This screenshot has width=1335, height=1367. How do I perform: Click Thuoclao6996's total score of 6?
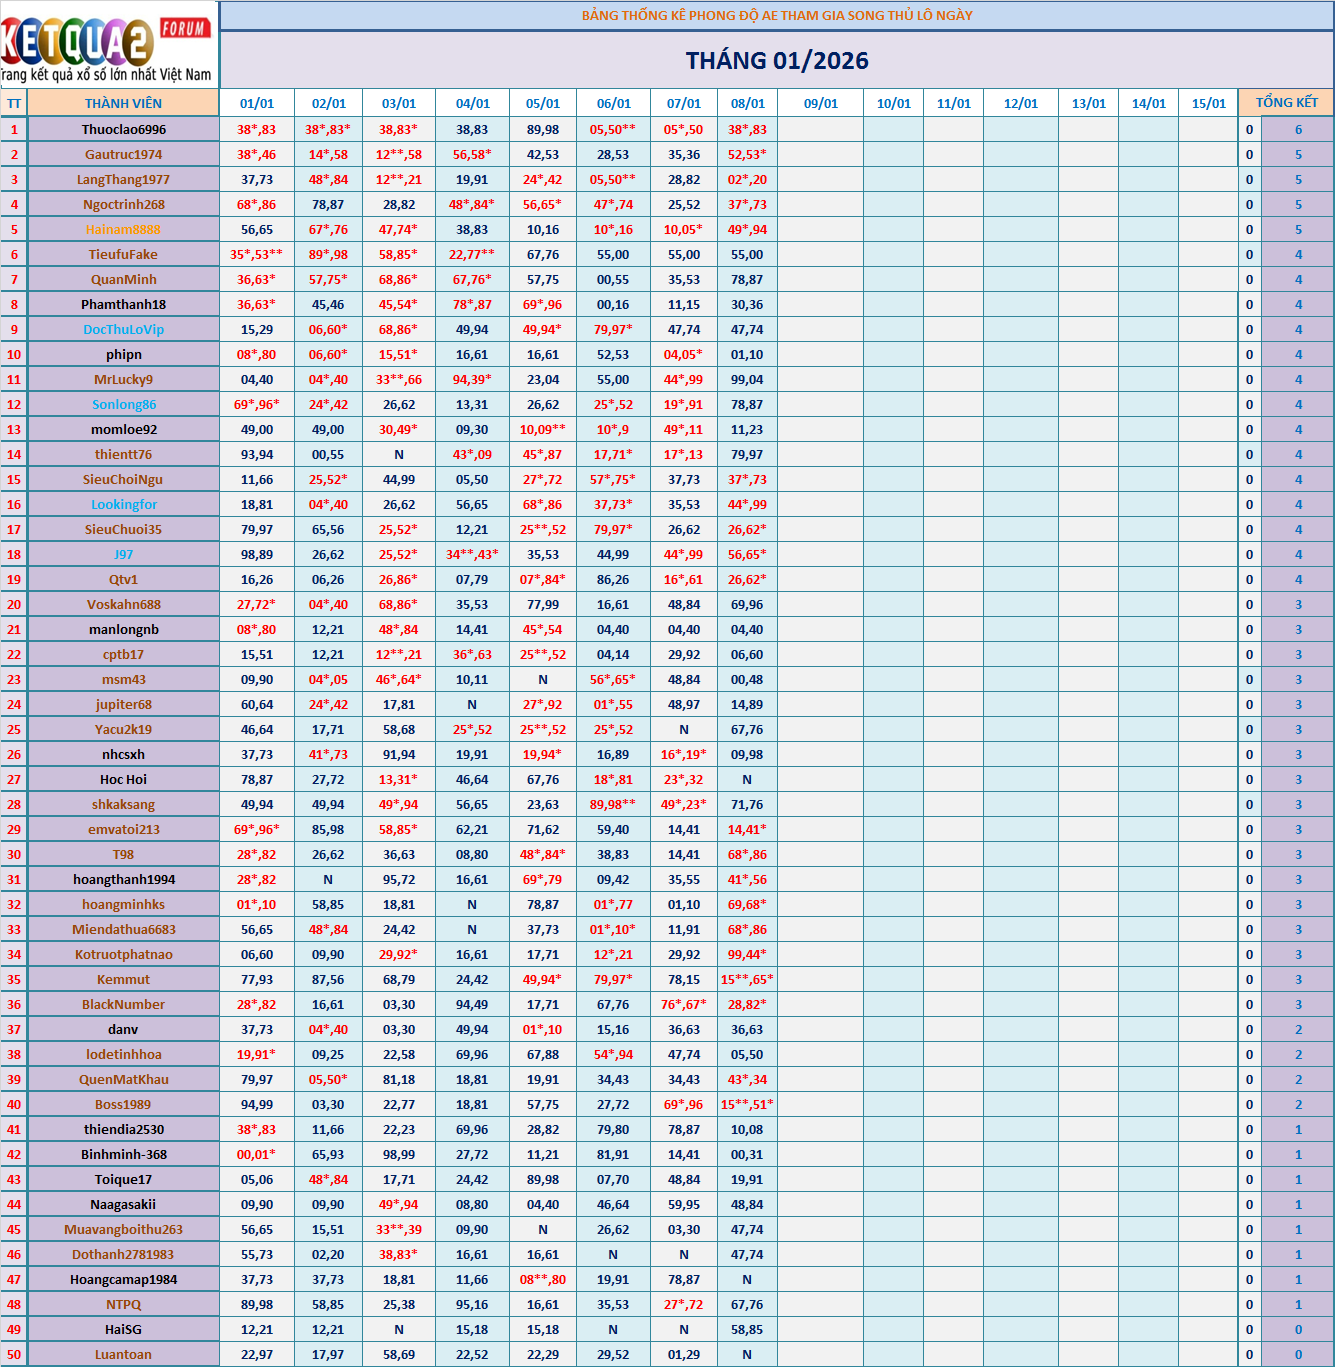[x=1298, y=129]
